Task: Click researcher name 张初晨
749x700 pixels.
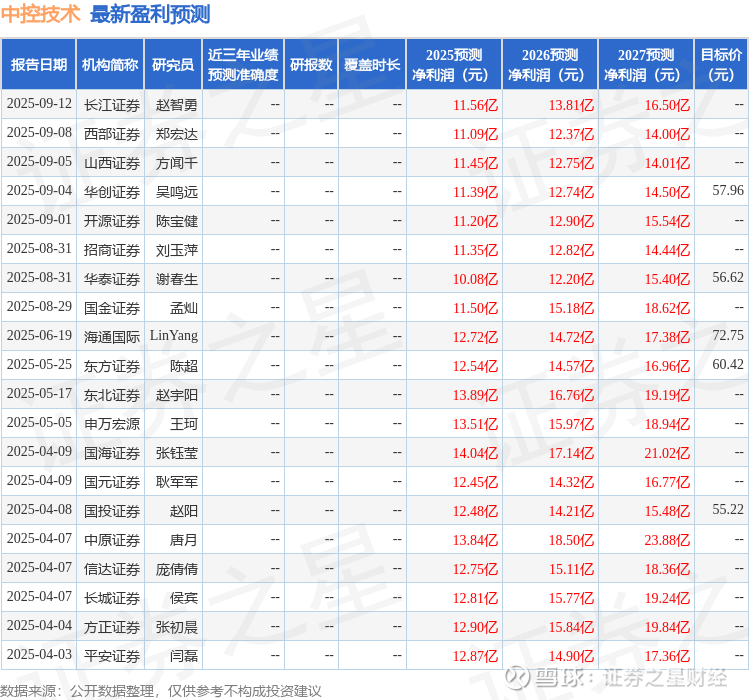Action: pos(177,627)
